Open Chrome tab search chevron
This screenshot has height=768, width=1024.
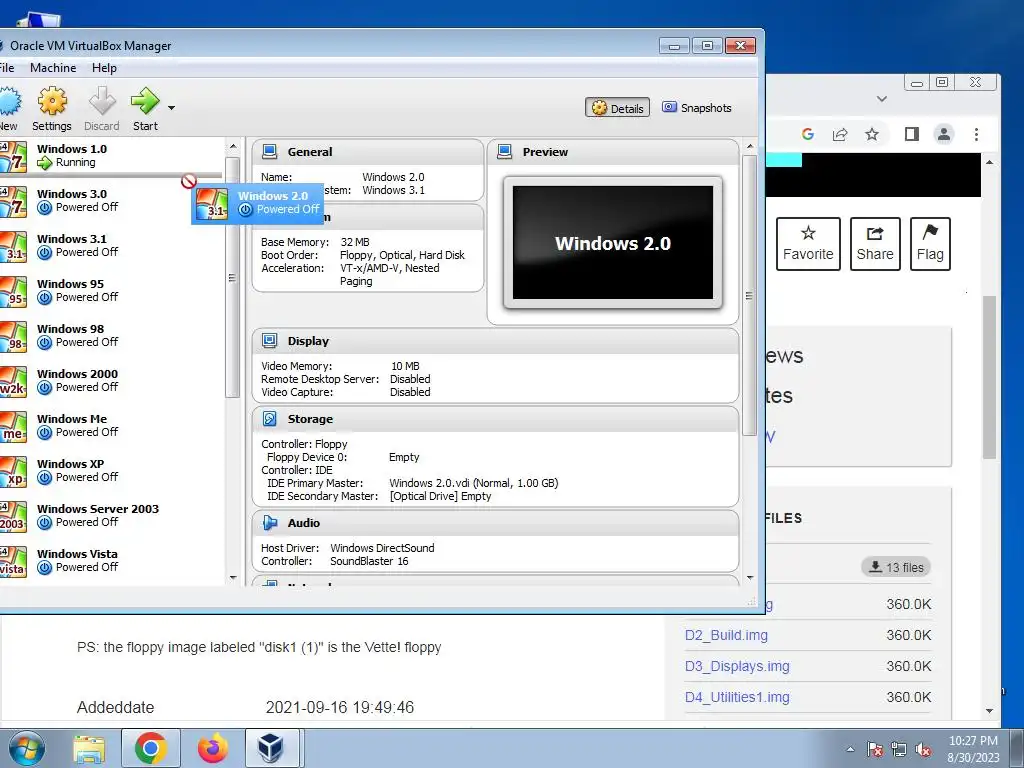tap(882, 99)
